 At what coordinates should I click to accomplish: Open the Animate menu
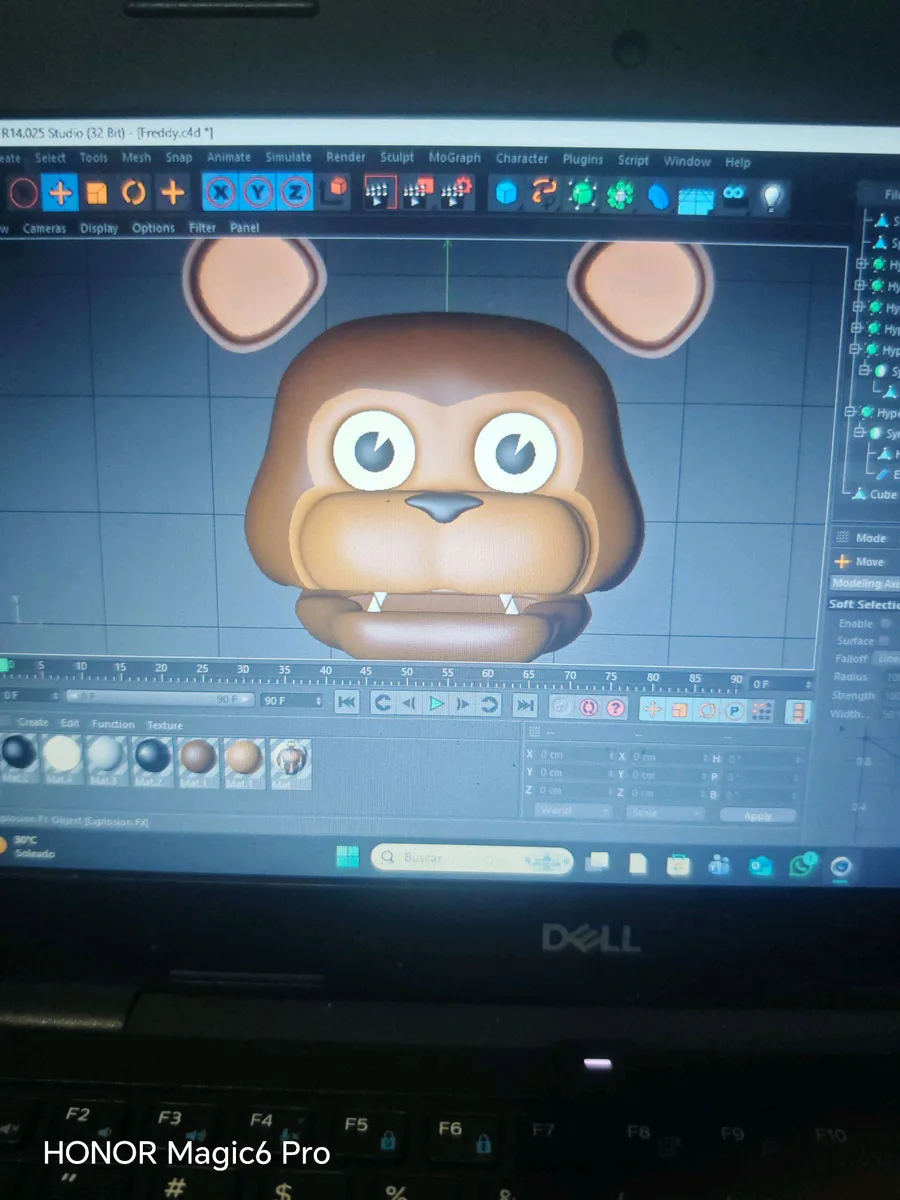[229, 157]
